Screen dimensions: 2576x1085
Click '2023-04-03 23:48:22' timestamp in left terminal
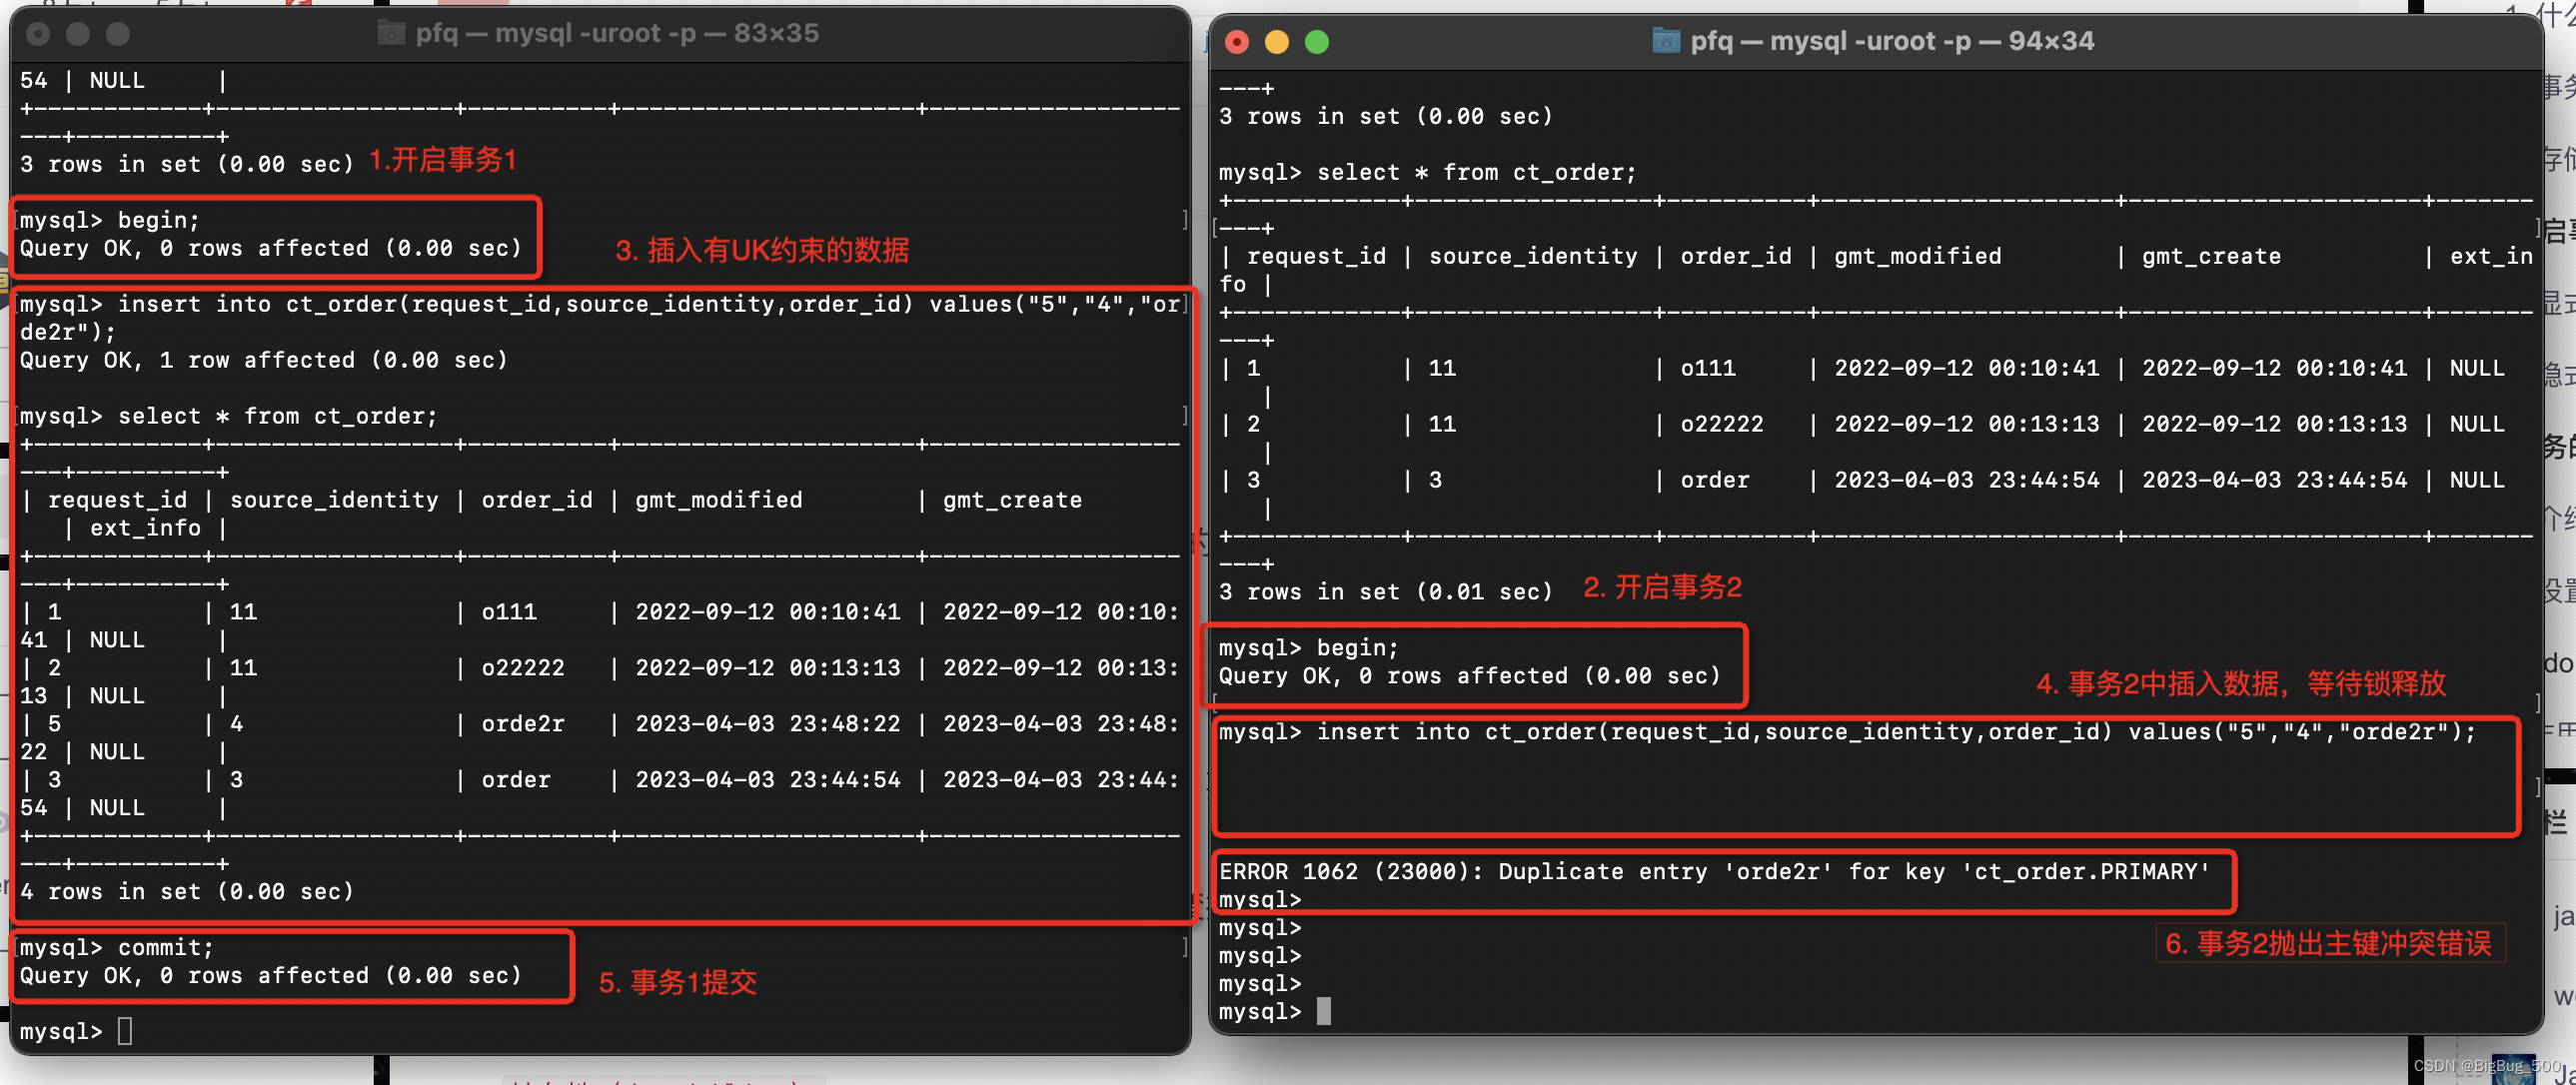[768, 723]
